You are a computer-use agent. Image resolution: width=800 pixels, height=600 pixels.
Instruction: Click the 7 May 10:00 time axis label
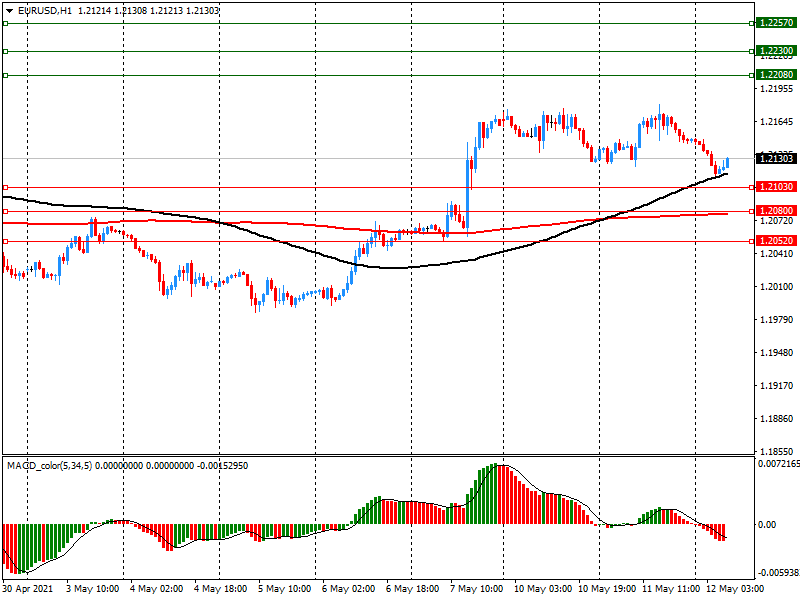pos(477,590)
